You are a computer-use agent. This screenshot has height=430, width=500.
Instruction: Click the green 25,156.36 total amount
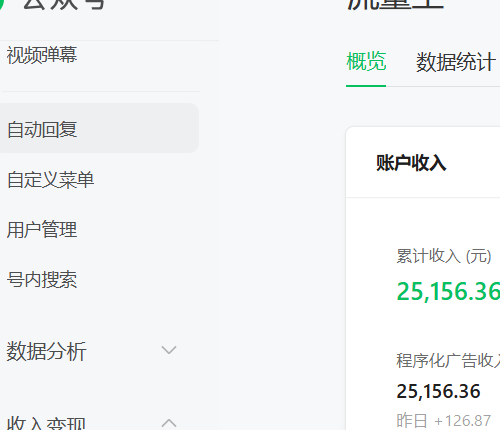coord(448,291)
